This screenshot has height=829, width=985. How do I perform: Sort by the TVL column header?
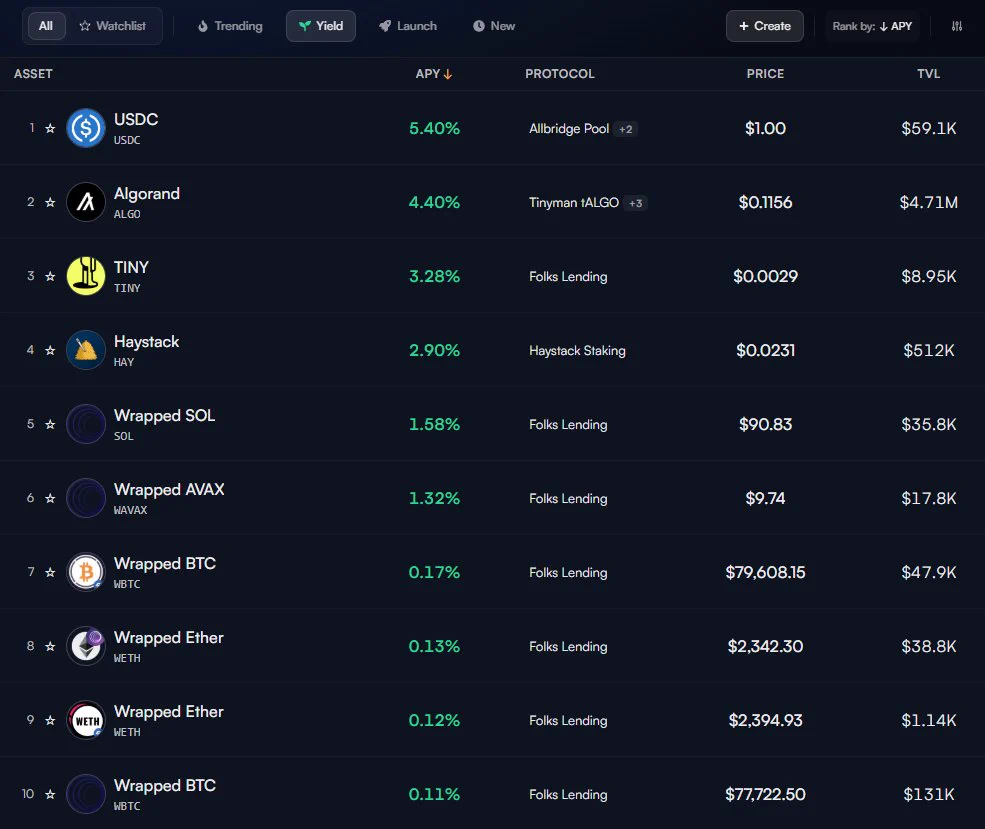tap(928, 74)
